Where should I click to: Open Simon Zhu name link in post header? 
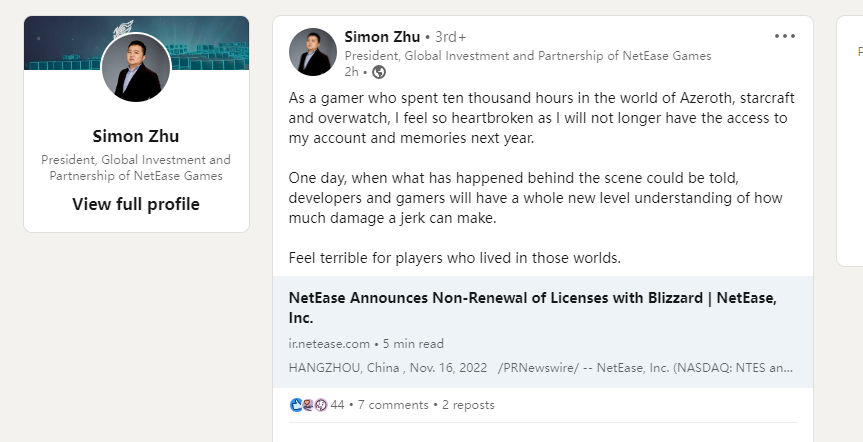[382, 37]
